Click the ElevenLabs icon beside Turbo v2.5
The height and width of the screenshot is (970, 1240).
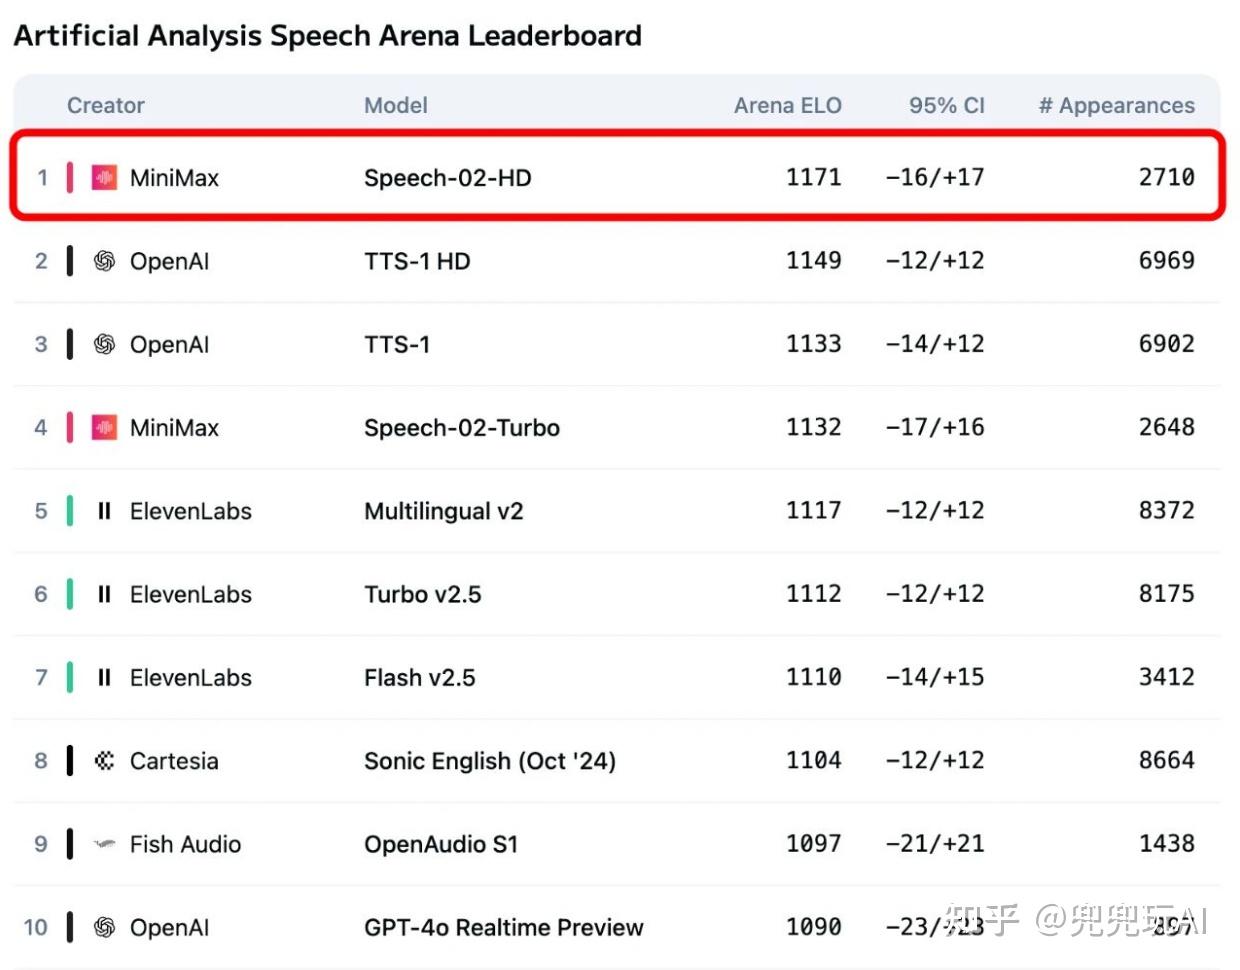tap(104, 594)
